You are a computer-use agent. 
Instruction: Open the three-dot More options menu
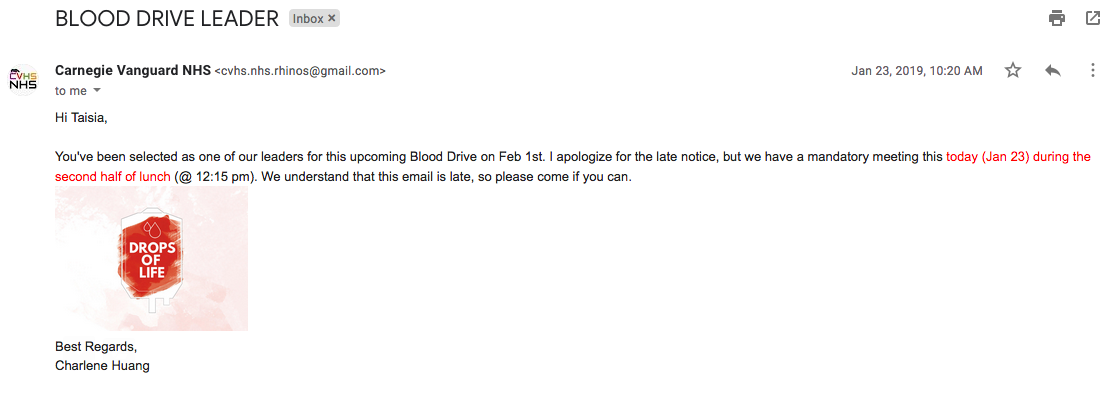tap(1092, 71)
